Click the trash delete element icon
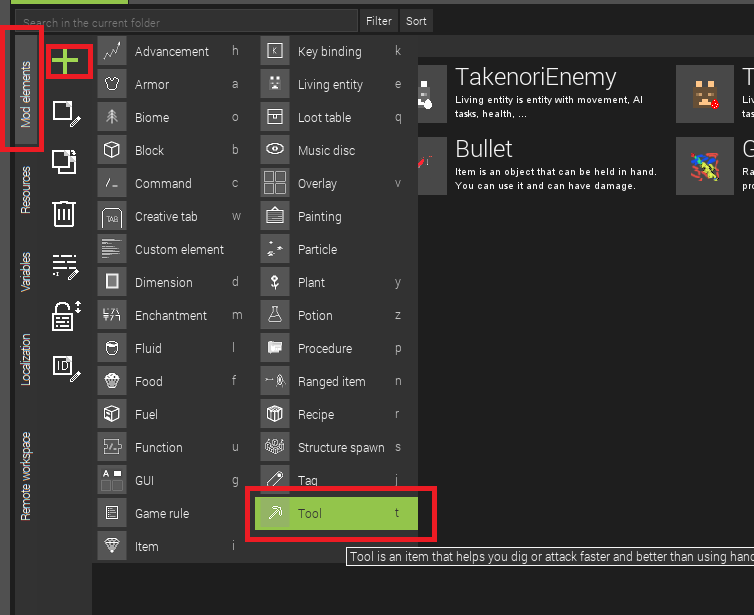The height and width of the screenshot is (615, 754). click(64, 213)
